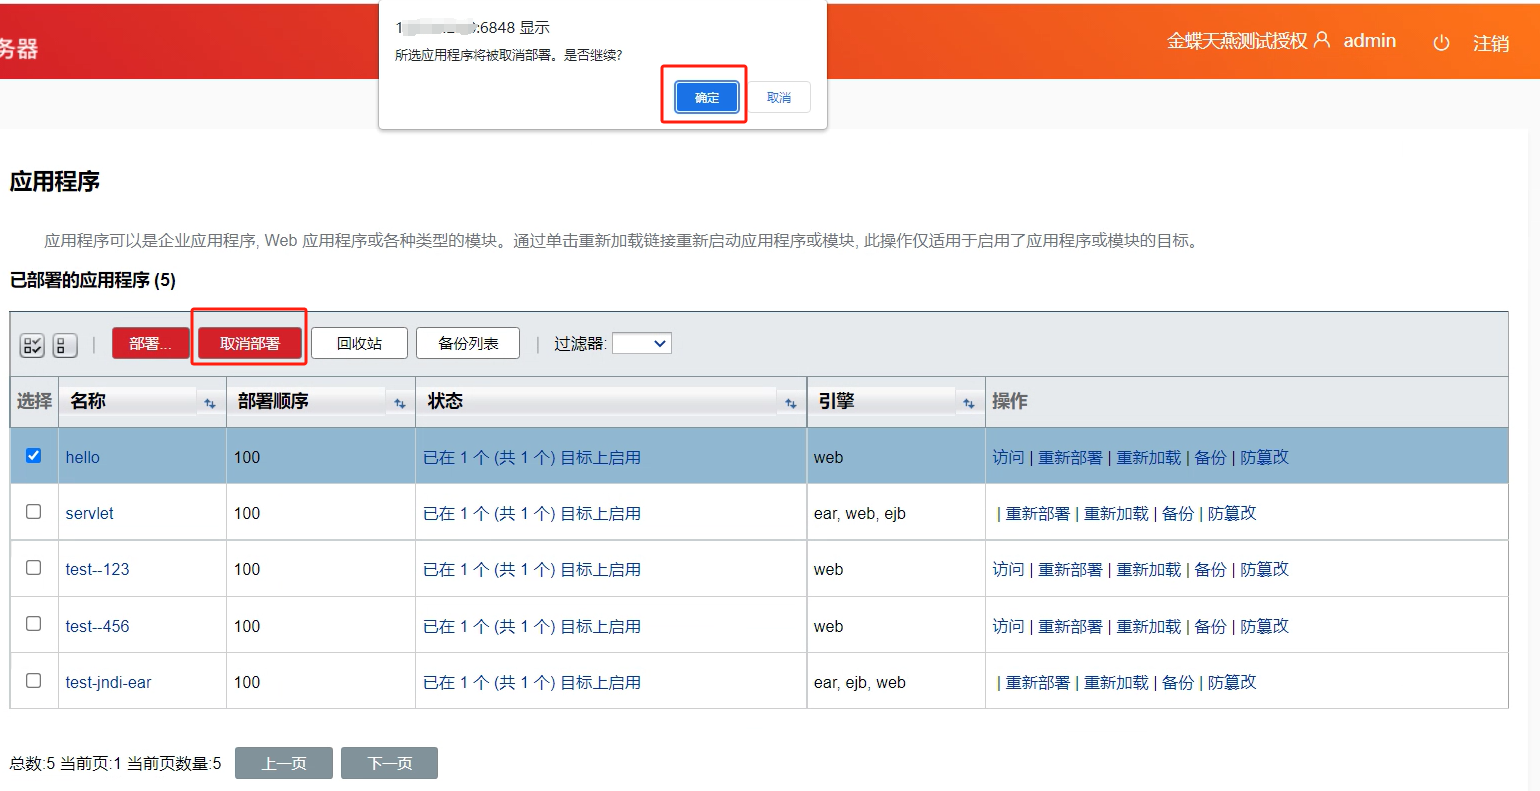Check the test--456 application checkbox
This screenshot has width=1540, height=791.
click(x=34, y=623)
